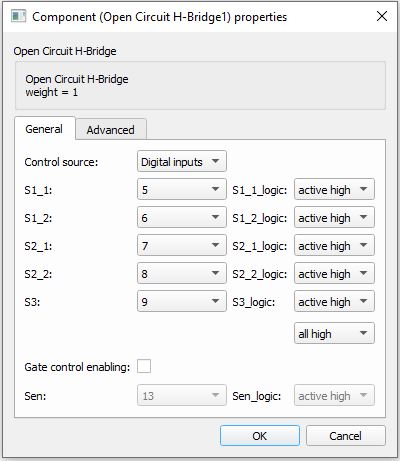The image size is (400, 461).
Task: Change the S1_1_logic active high dropdown
Action: [334, 189]
